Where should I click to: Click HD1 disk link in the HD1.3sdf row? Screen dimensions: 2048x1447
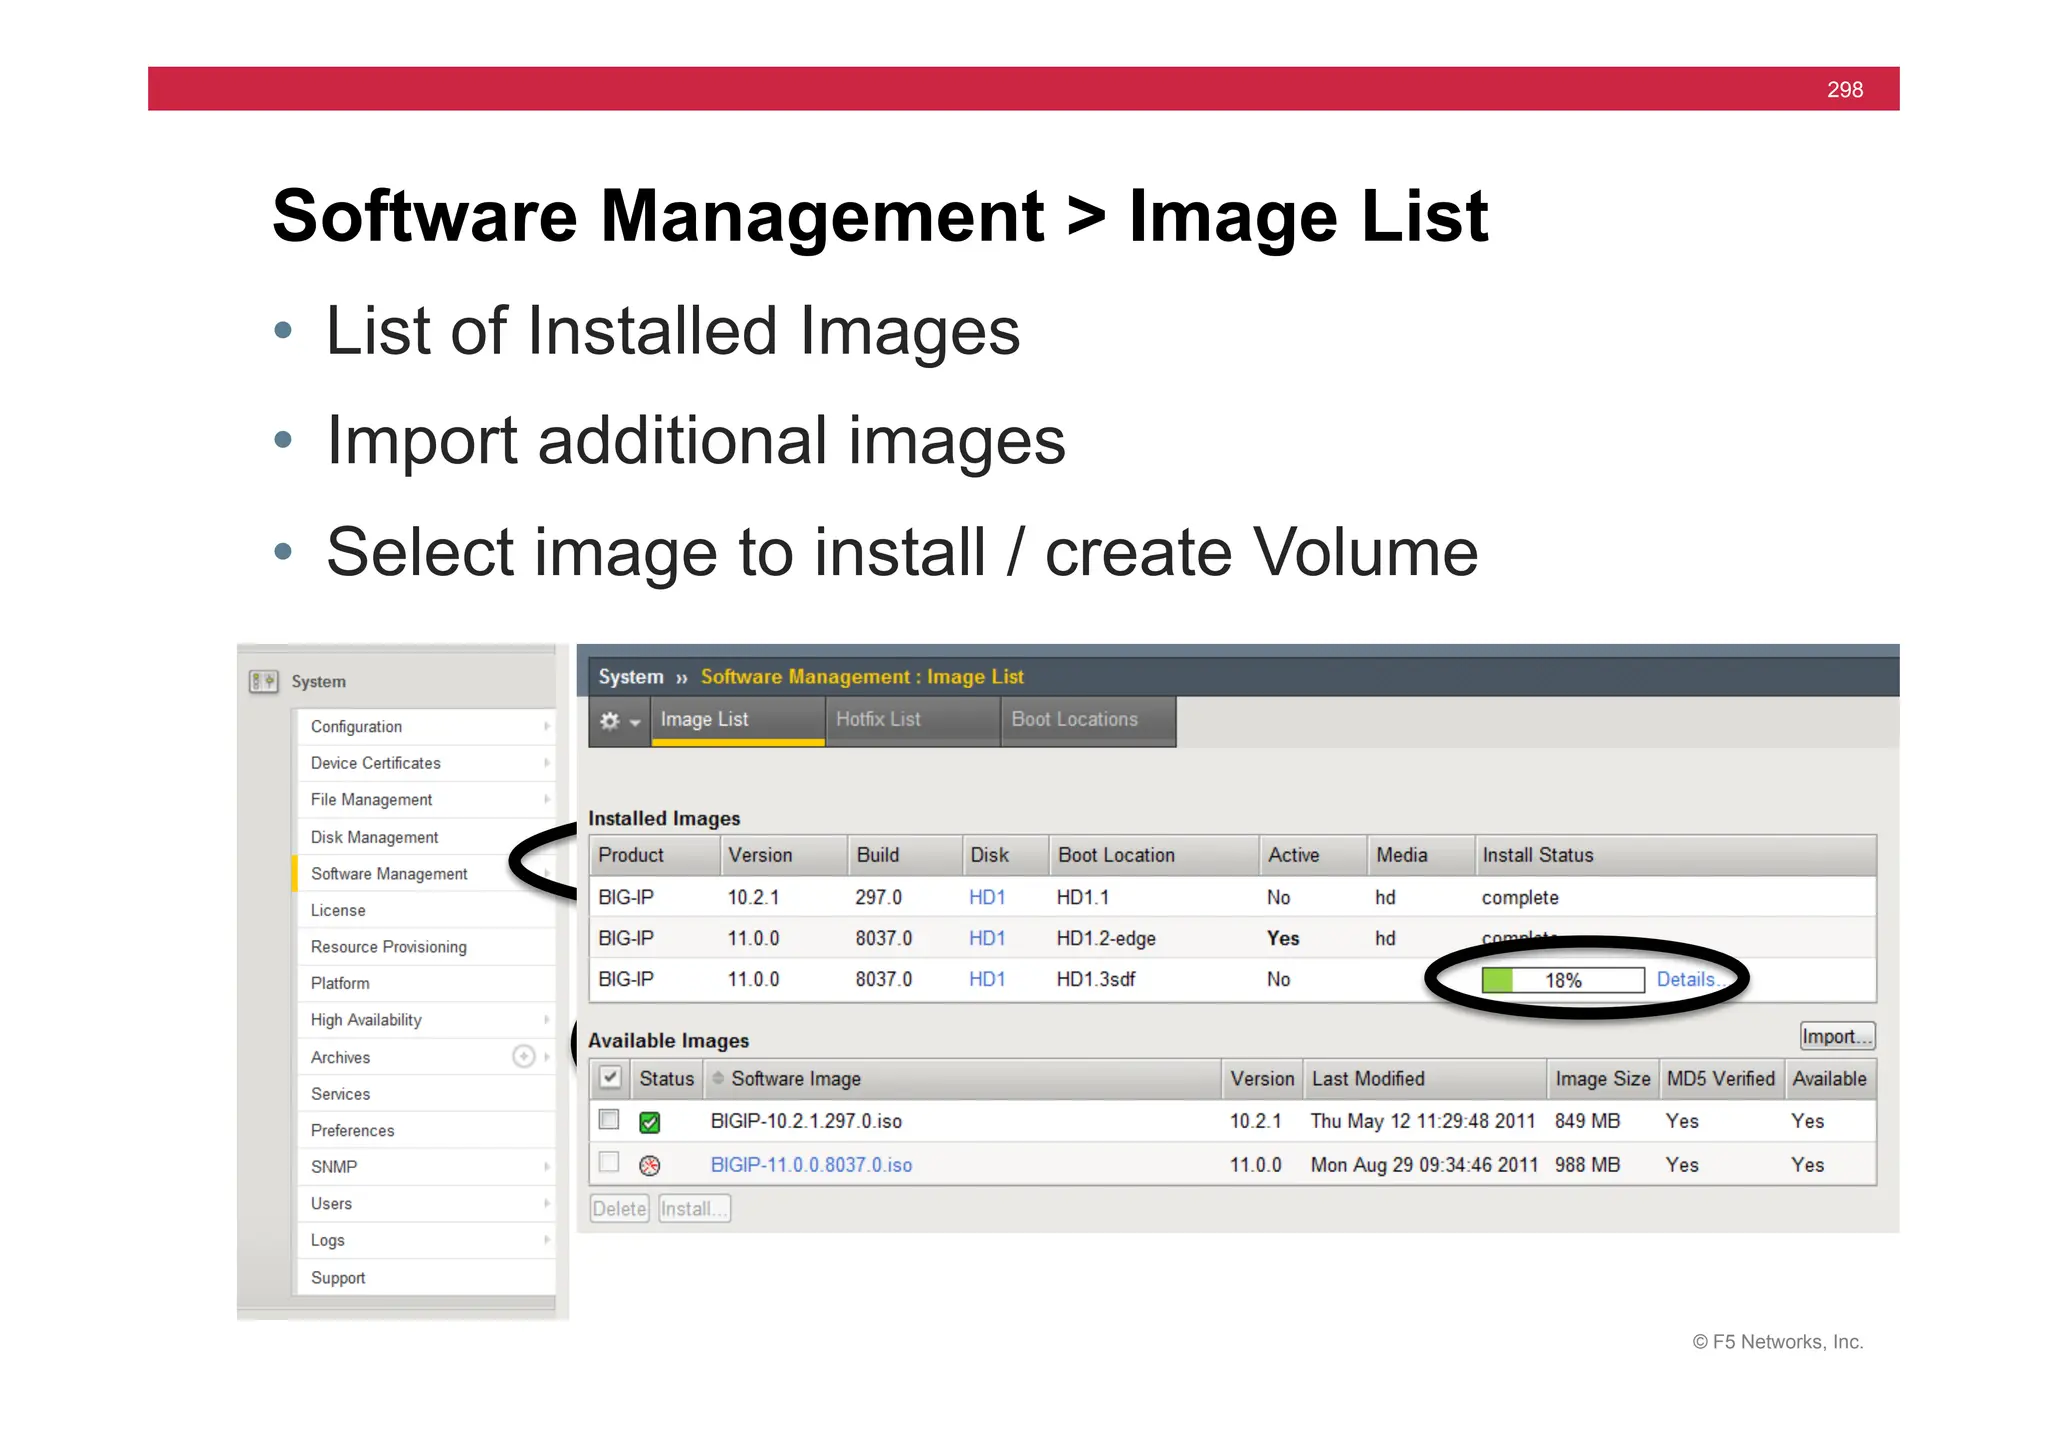987,980
